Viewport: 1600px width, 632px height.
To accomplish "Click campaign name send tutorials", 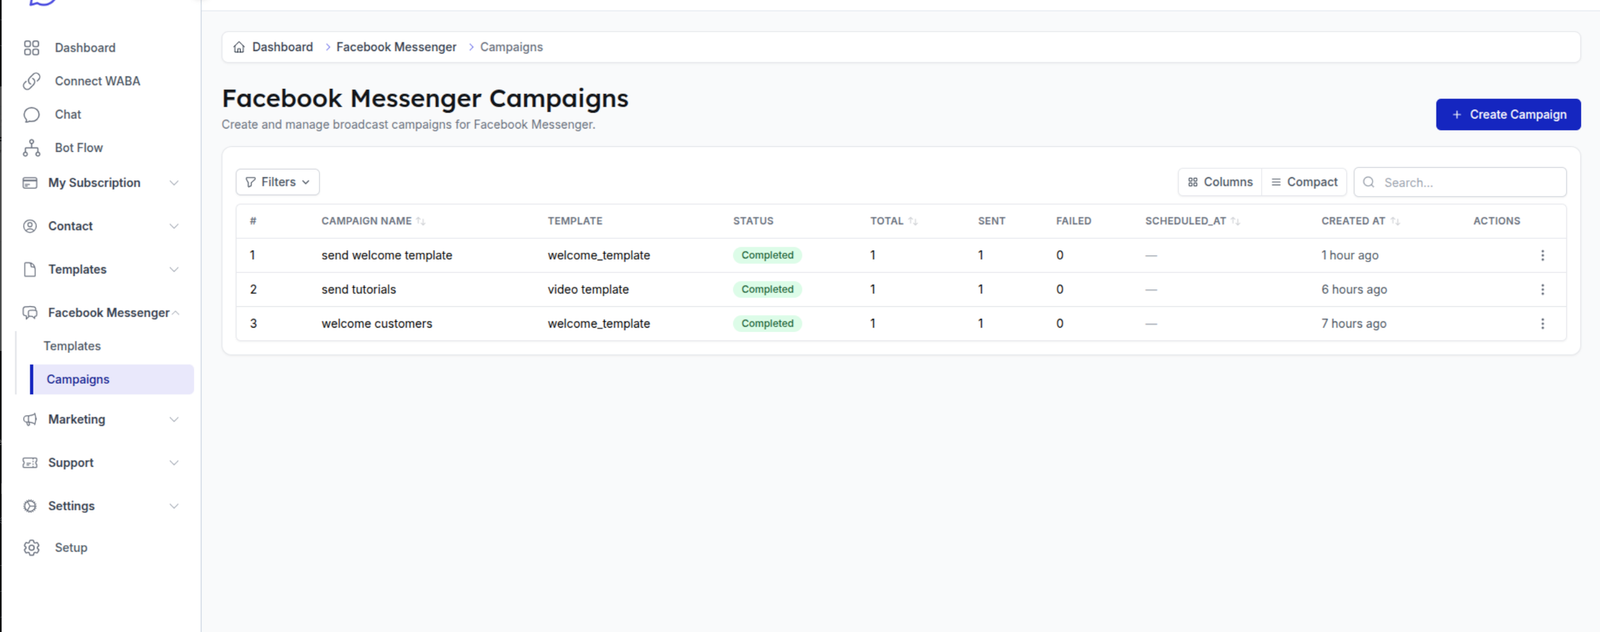I will (x=359, y=289).
